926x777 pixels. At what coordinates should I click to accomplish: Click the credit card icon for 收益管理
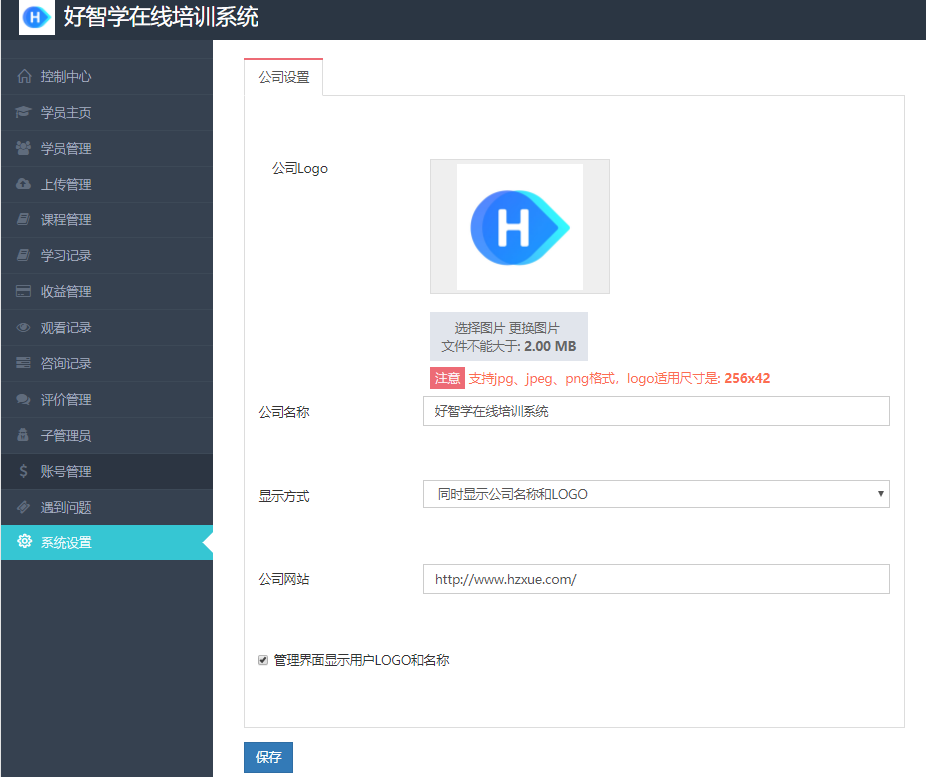(x=23, y=291)
